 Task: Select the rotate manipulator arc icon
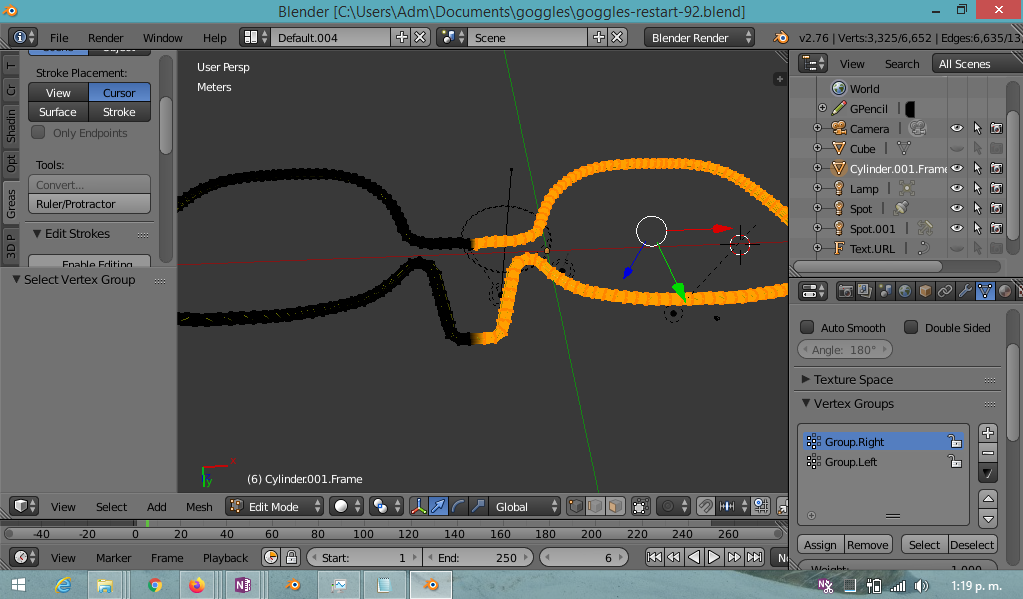[458, 506]
